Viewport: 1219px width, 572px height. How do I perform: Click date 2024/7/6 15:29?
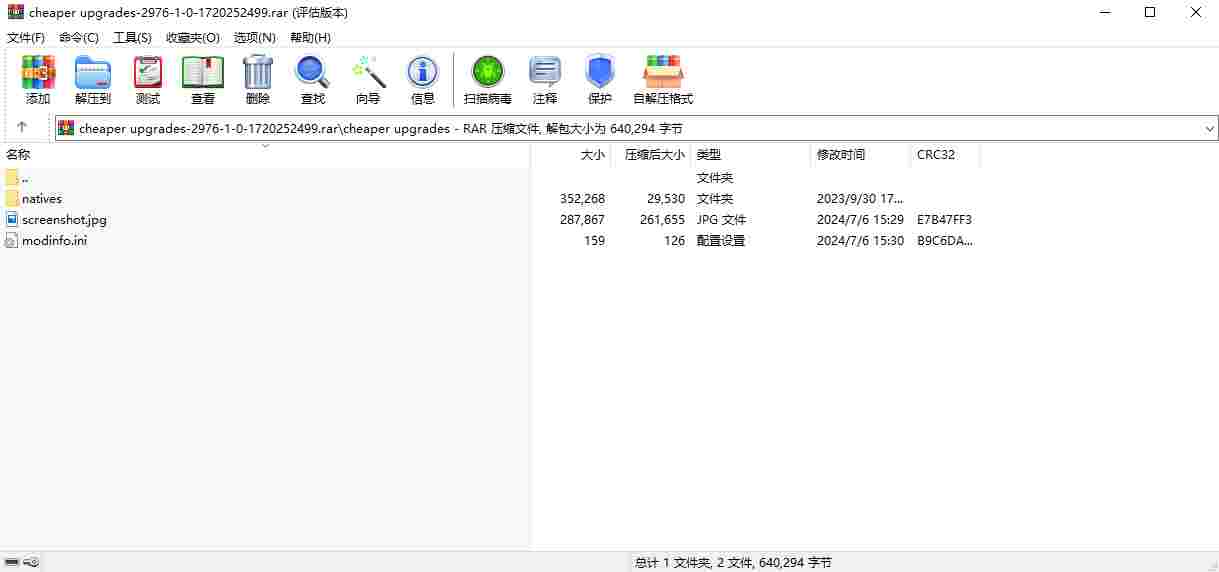tap(860, 219)
